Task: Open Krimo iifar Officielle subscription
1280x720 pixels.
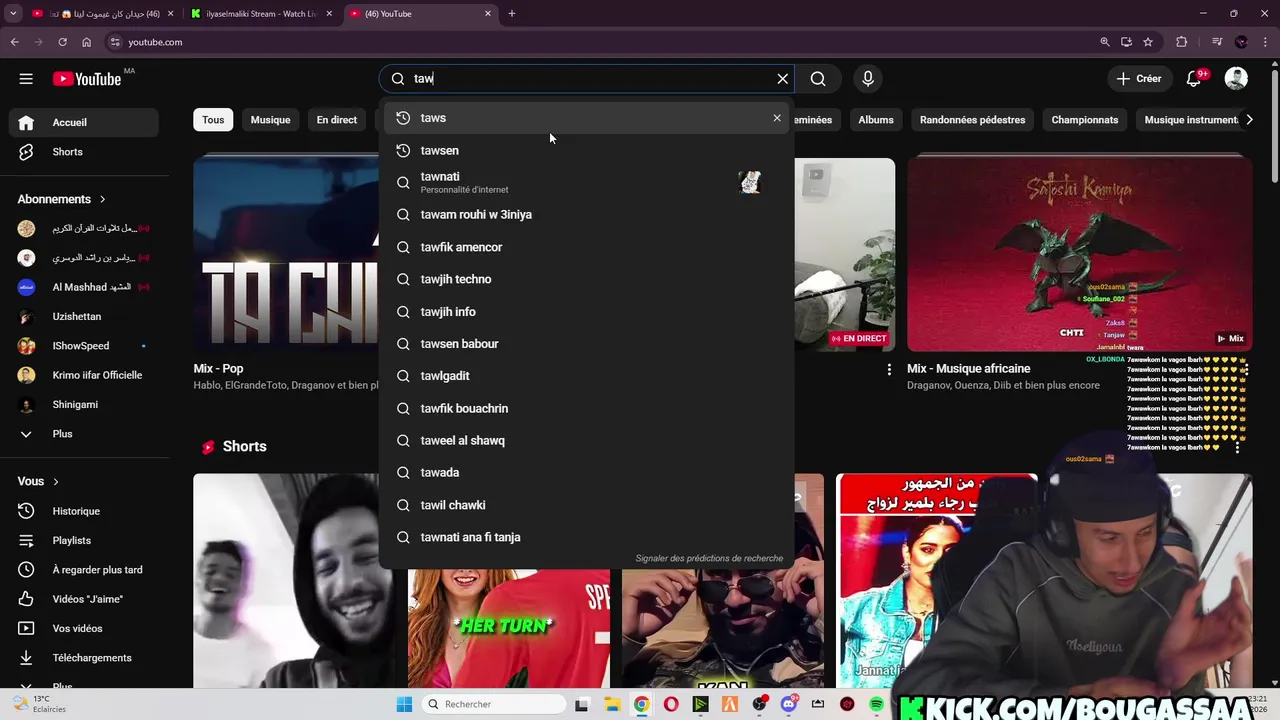Action: click(x=84, y=375)
